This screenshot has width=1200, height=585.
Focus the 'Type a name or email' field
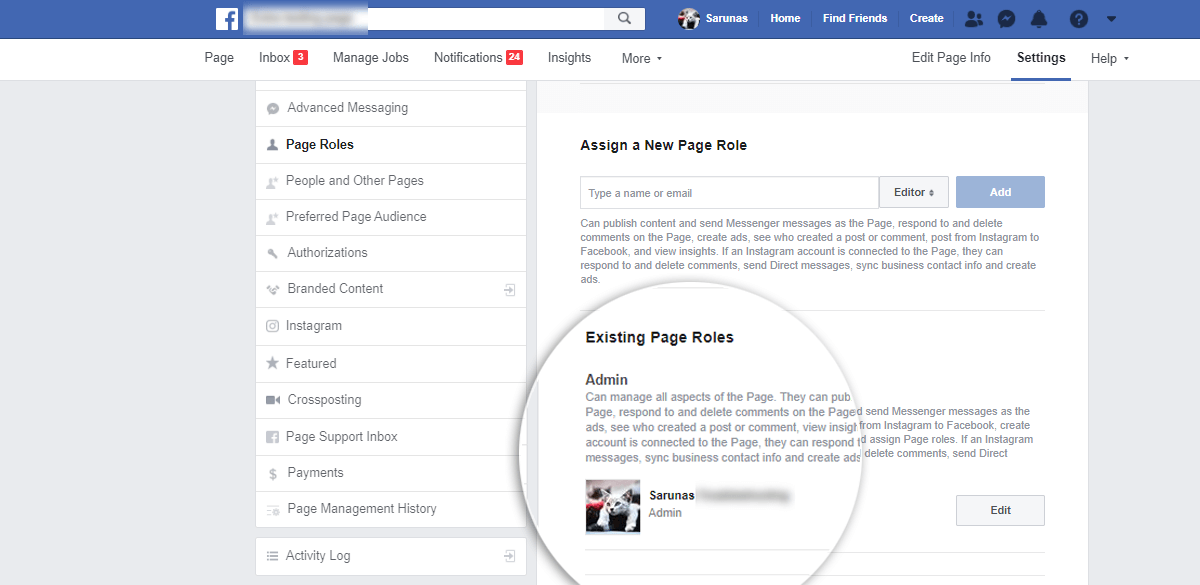[729, 193]
